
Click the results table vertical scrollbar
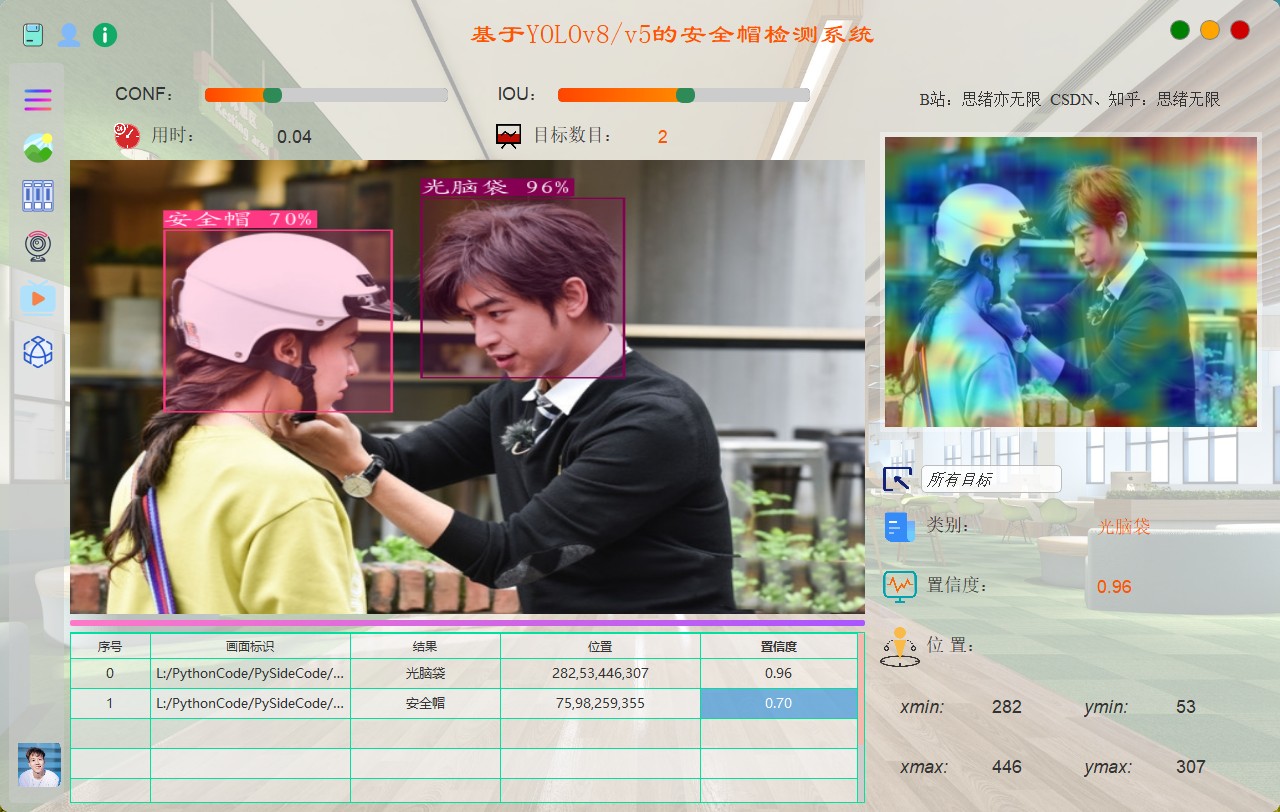[861, 717]
